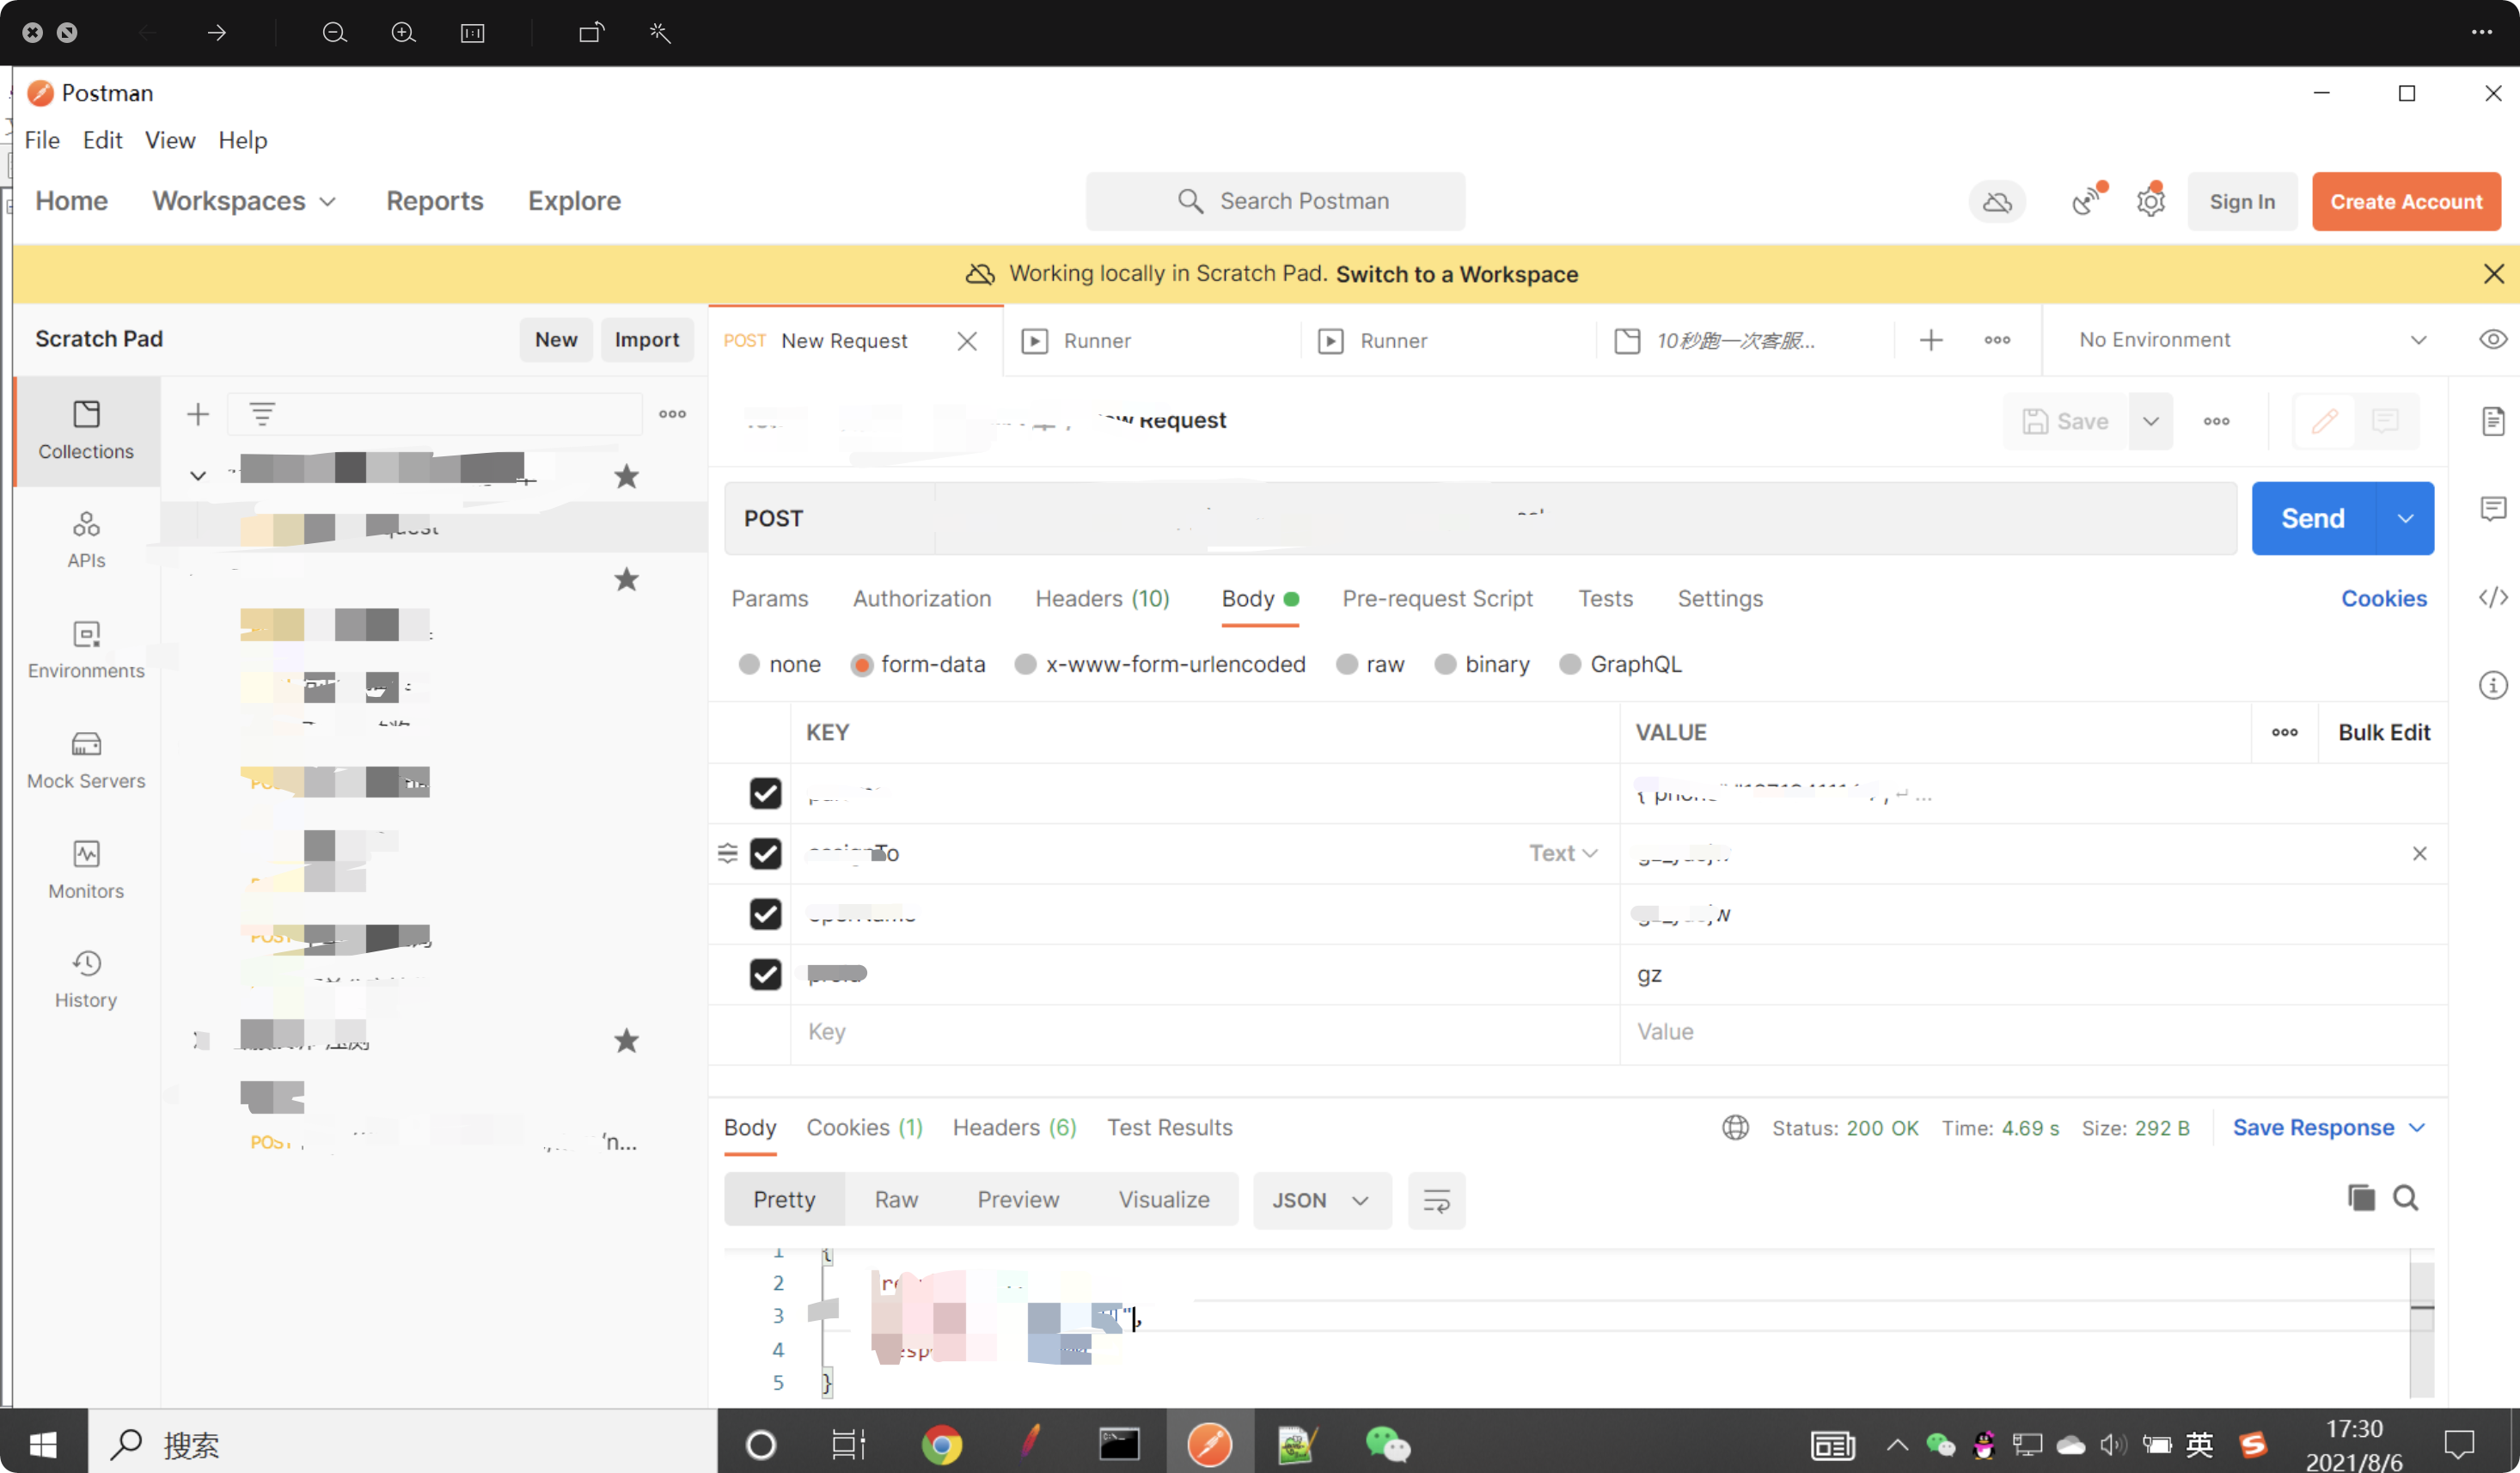Open the Workspaces dropdown

(244, 201)
